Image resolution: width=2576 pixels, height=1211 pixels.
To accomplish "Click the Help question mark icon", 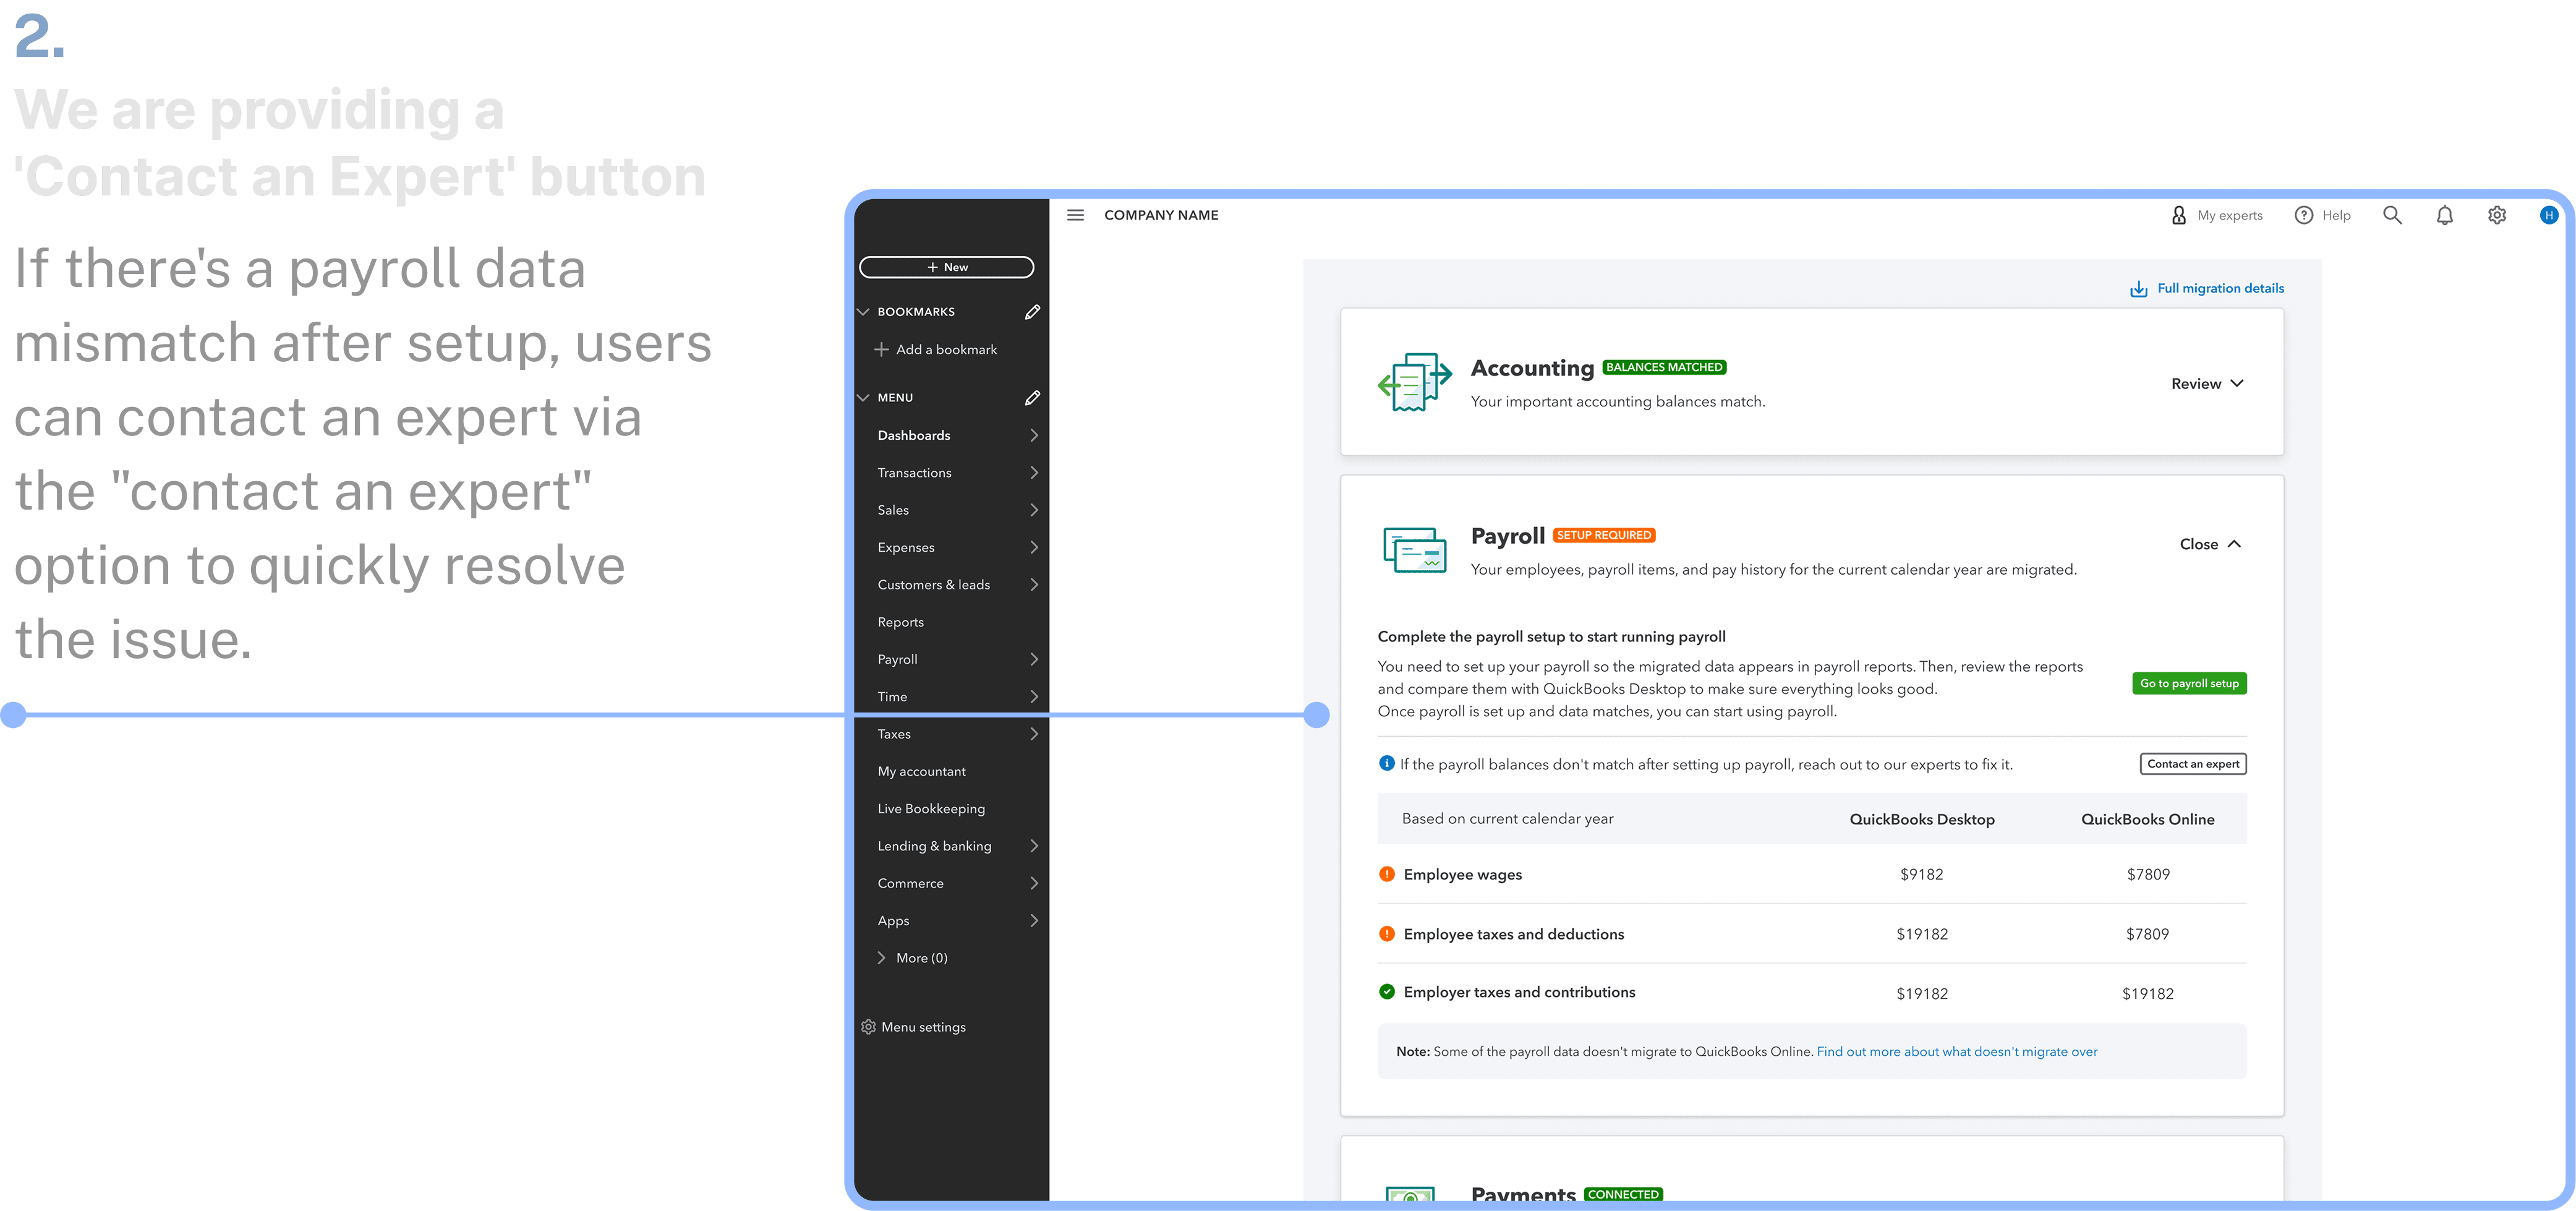I will pos(2304,215).
